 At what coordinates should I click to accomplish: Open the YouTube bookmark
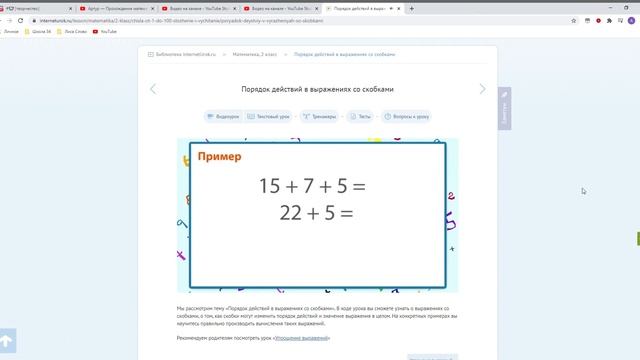105,31
